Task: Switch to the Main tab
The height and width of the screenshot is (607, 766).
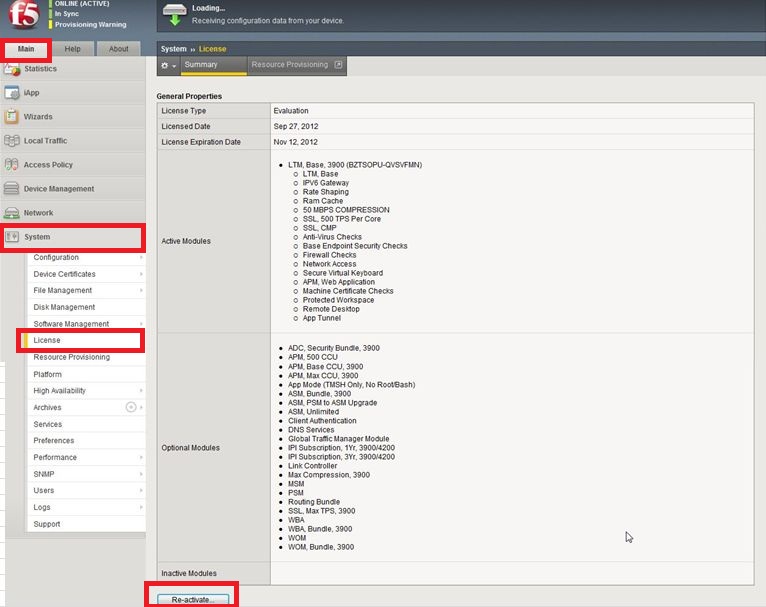Action: pos(26,49)
